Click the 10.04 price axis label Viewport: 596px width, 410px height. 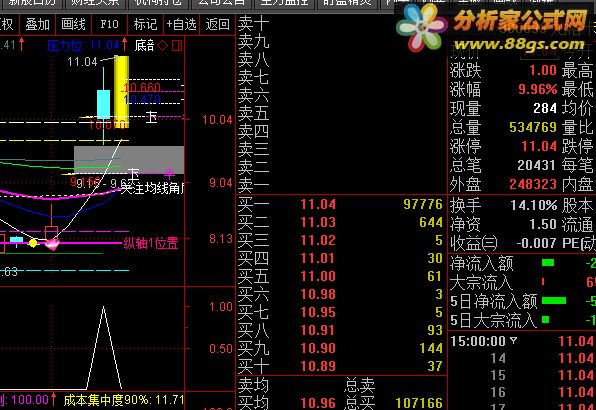pyautogui.click(x=217, y=120)
